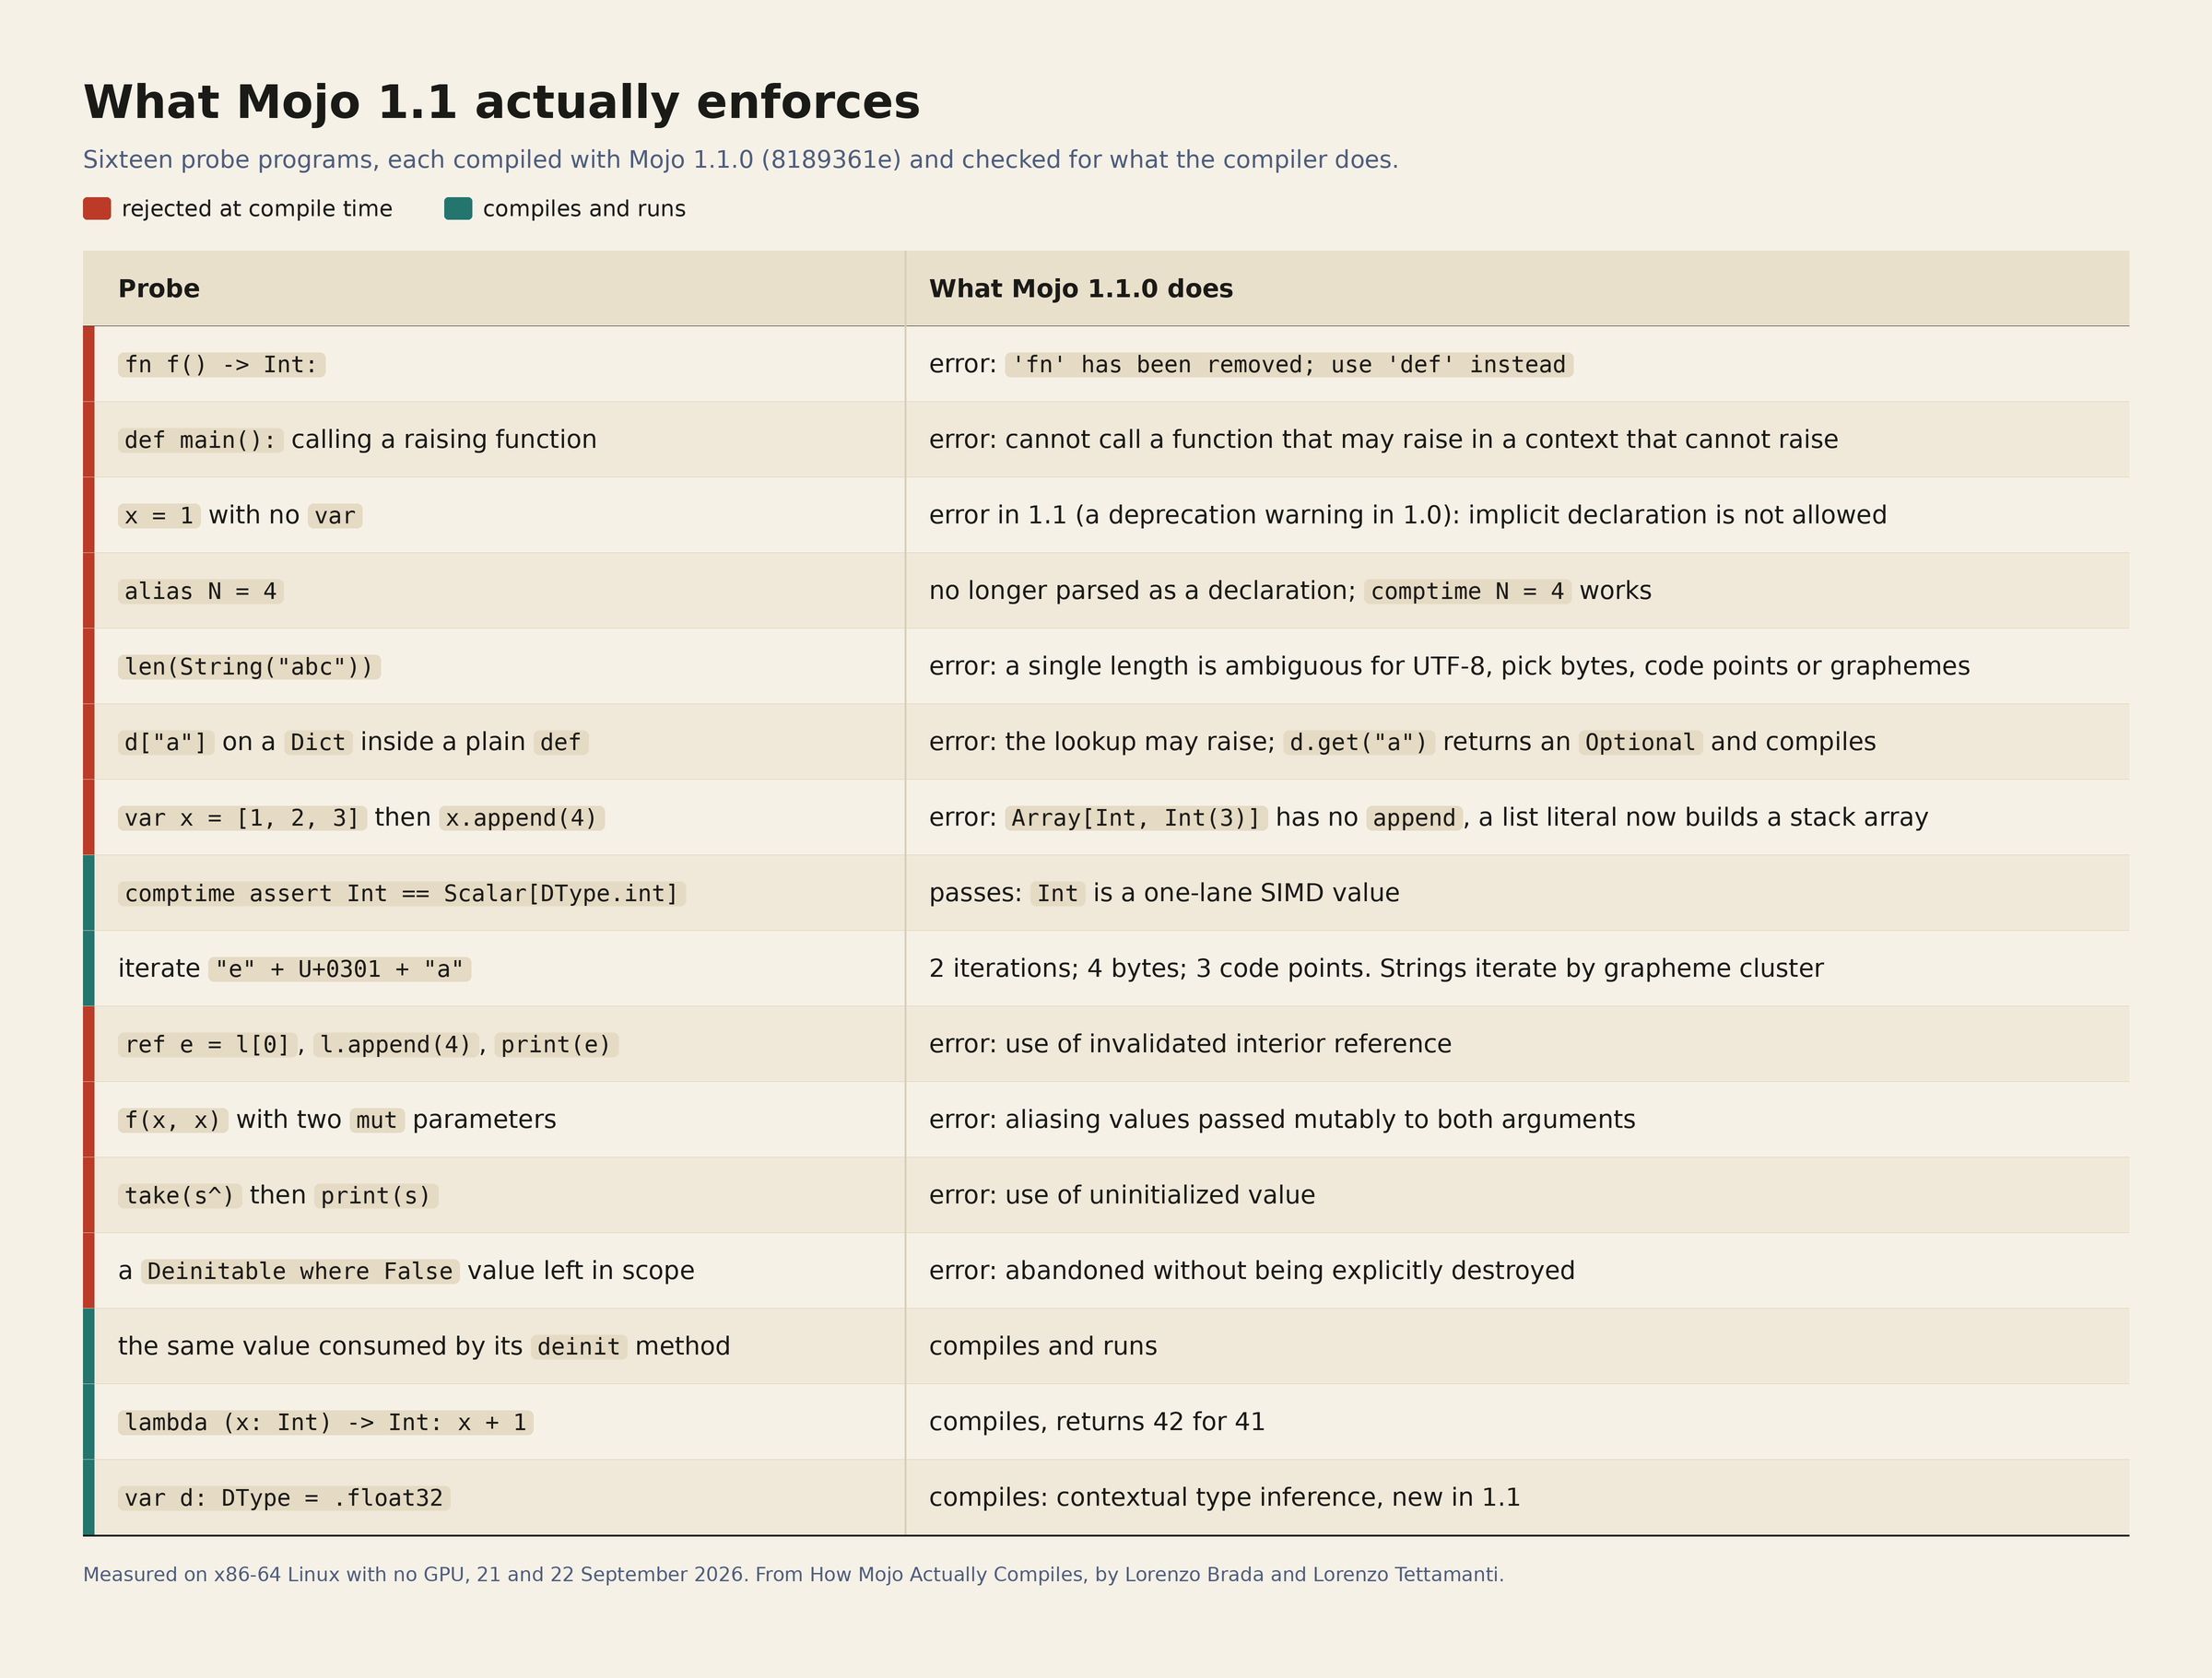Click the 'l.append(4)' code snippet

396,1045
